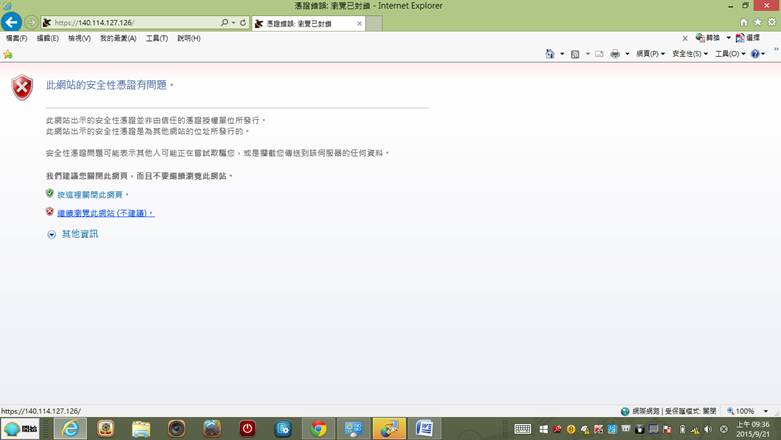Viewport: 781px width, 440px height.
Task: Open the File Explorer folder on taskbar
Action: [x=141, y=429]
